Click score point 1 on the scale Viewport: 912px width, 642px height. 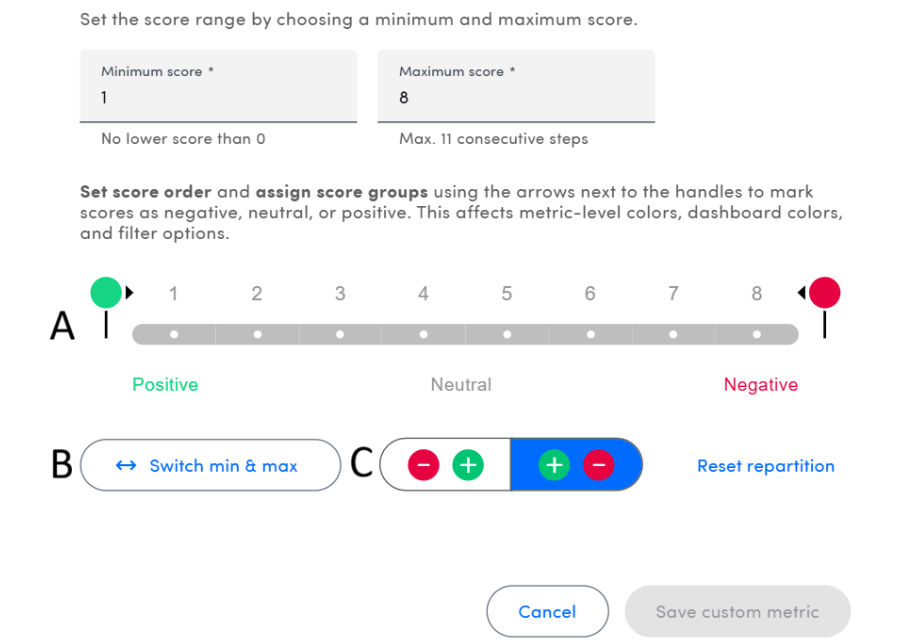tap(174, 334)
